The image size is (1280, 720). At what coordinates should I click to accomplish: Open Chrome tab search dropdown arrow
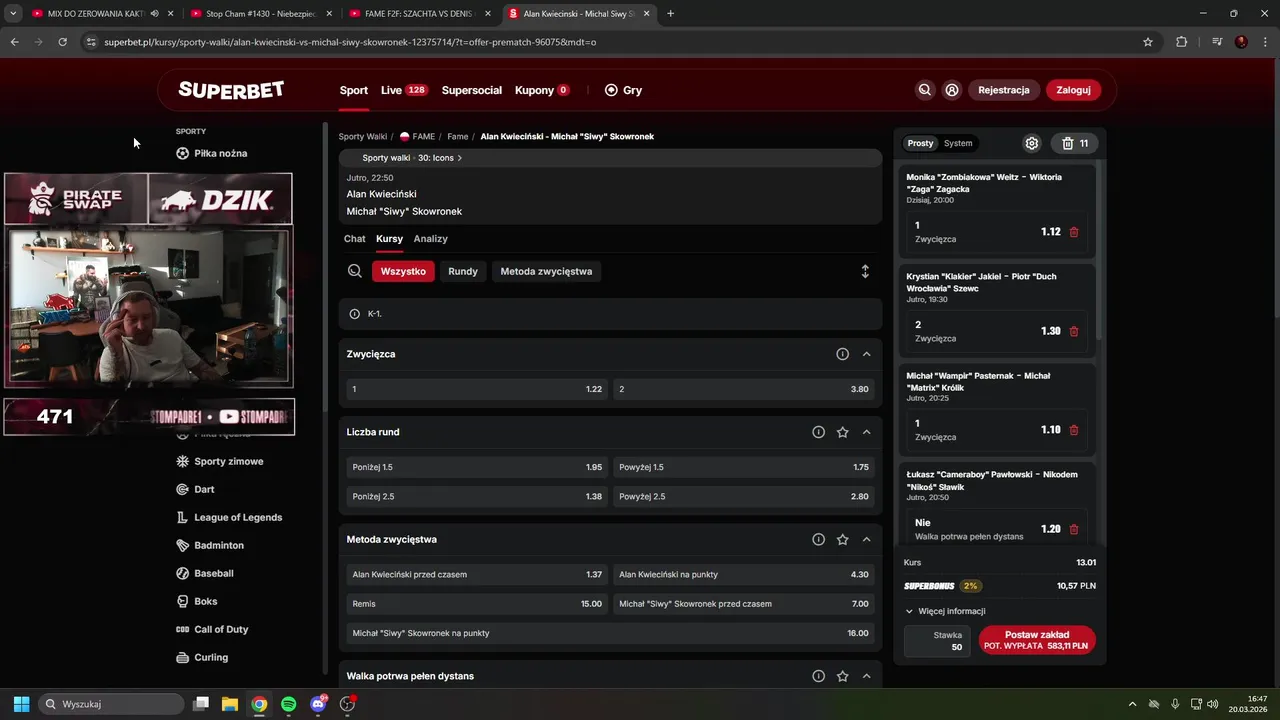tap(13, 13)
